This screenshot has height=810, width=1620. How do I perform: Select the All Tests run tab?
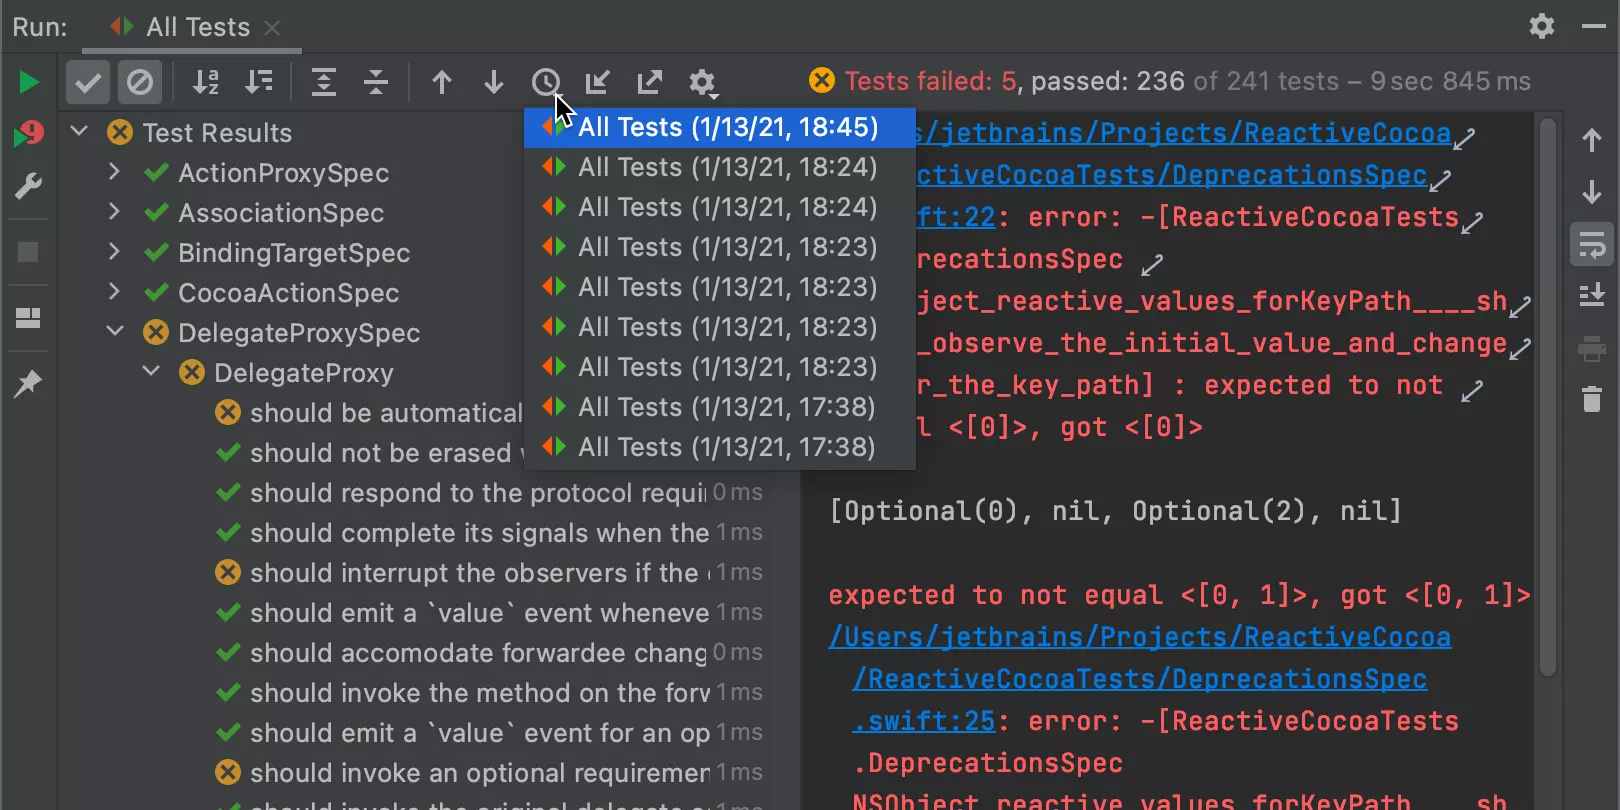click(197, 27)
